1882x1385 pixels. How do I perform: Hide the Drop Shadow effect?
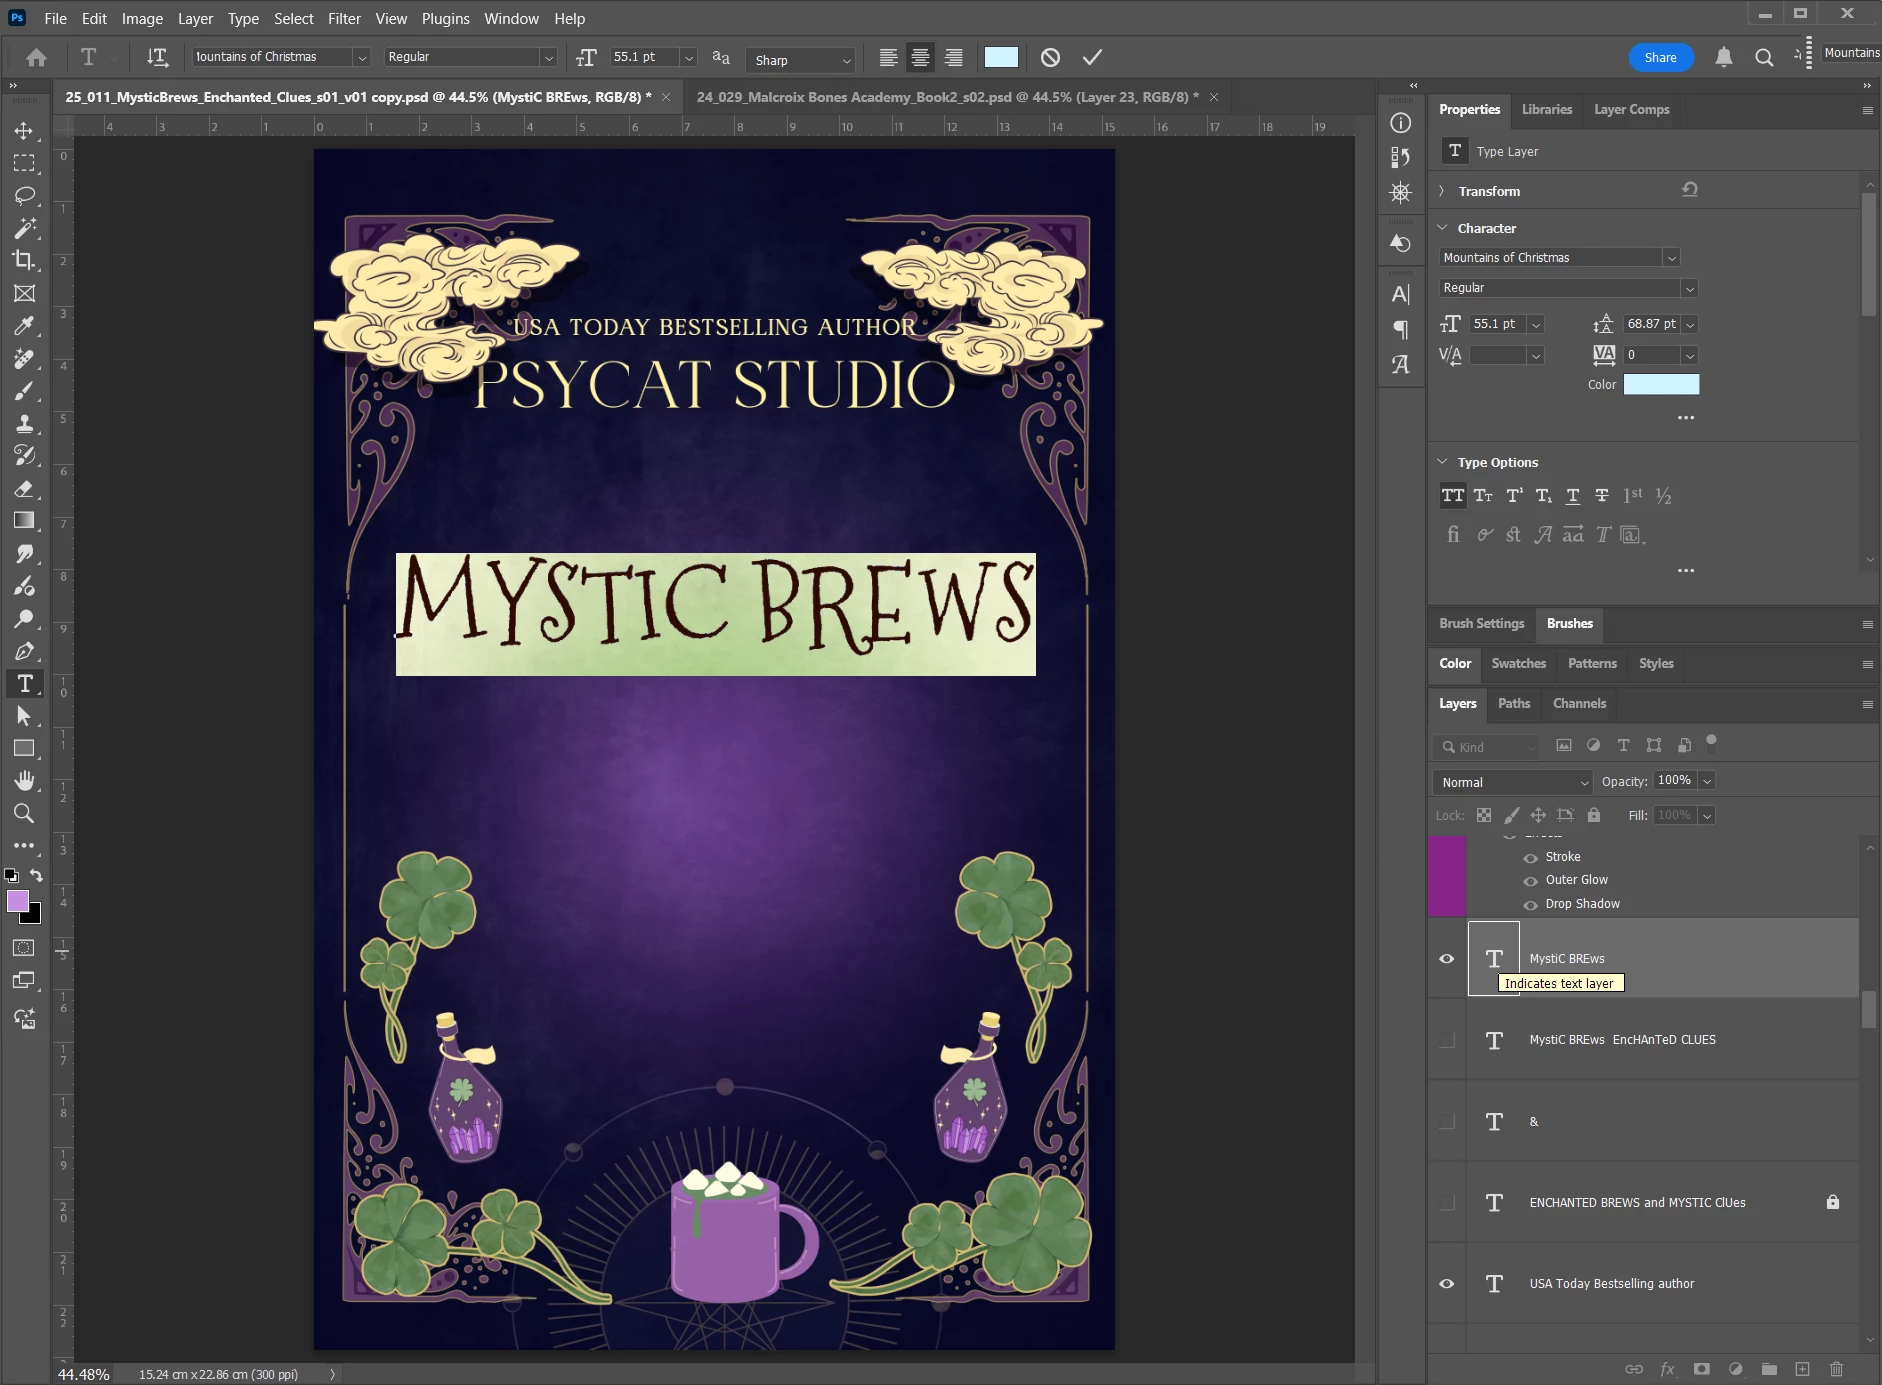coord(1530,904)
